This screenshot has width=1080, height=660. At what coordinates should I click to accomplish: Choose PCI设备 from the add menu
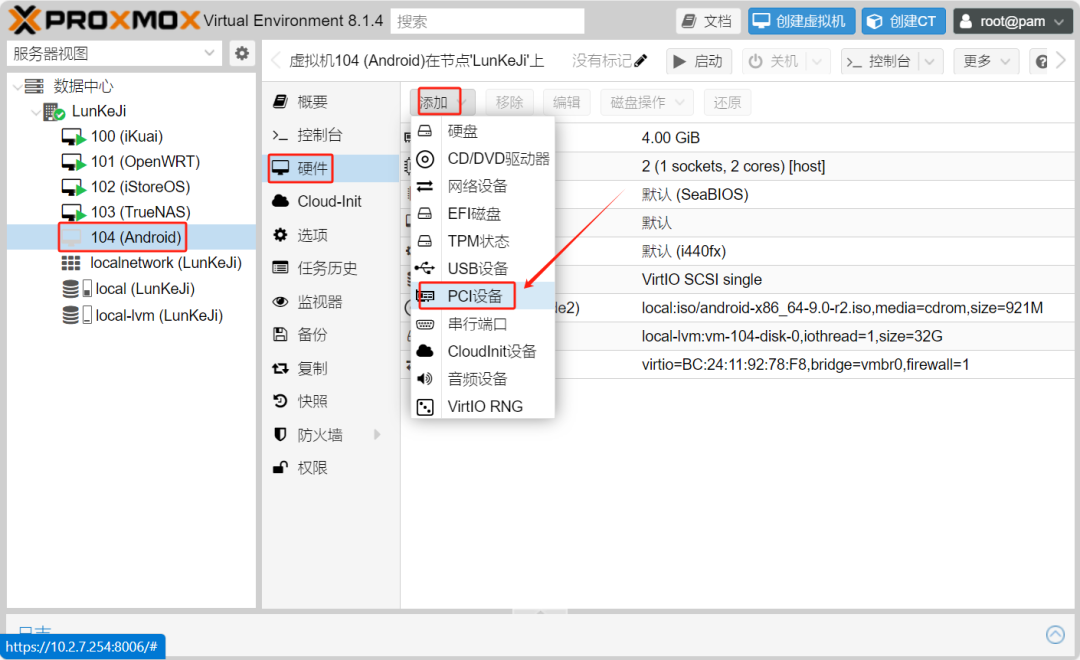click(x=483, y=296)
